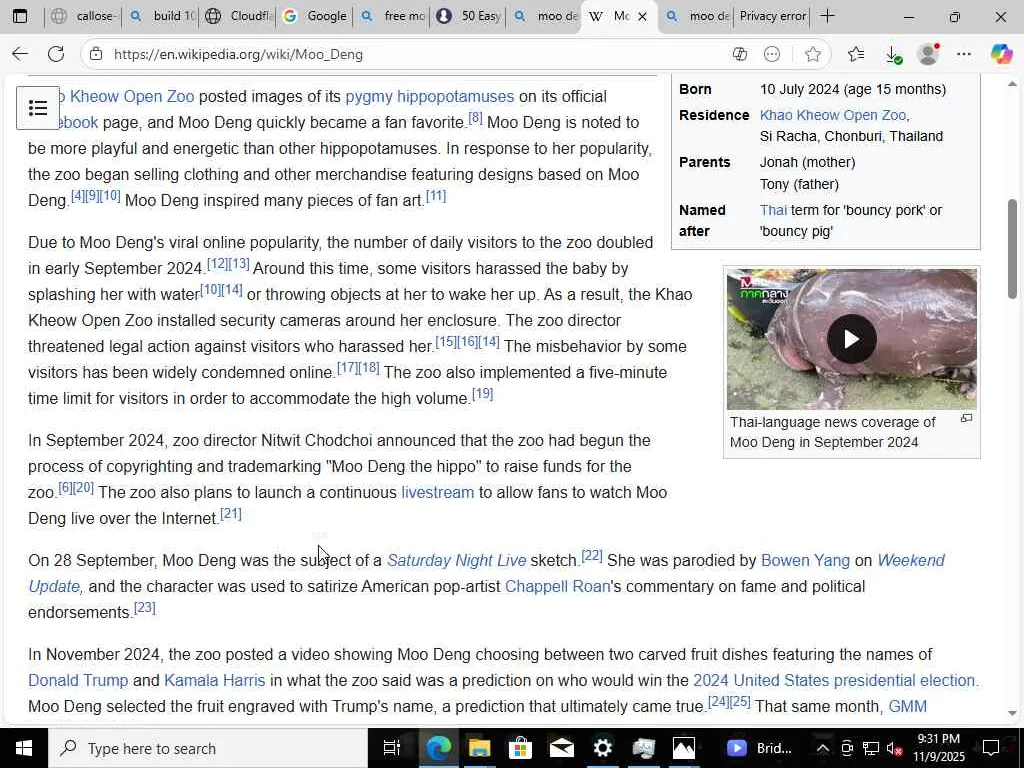The width and height of the screenshot is (1024, 768).
Task: Open the Mail app on taskbar
Action: pyautogui.click(x=561, y=748)
